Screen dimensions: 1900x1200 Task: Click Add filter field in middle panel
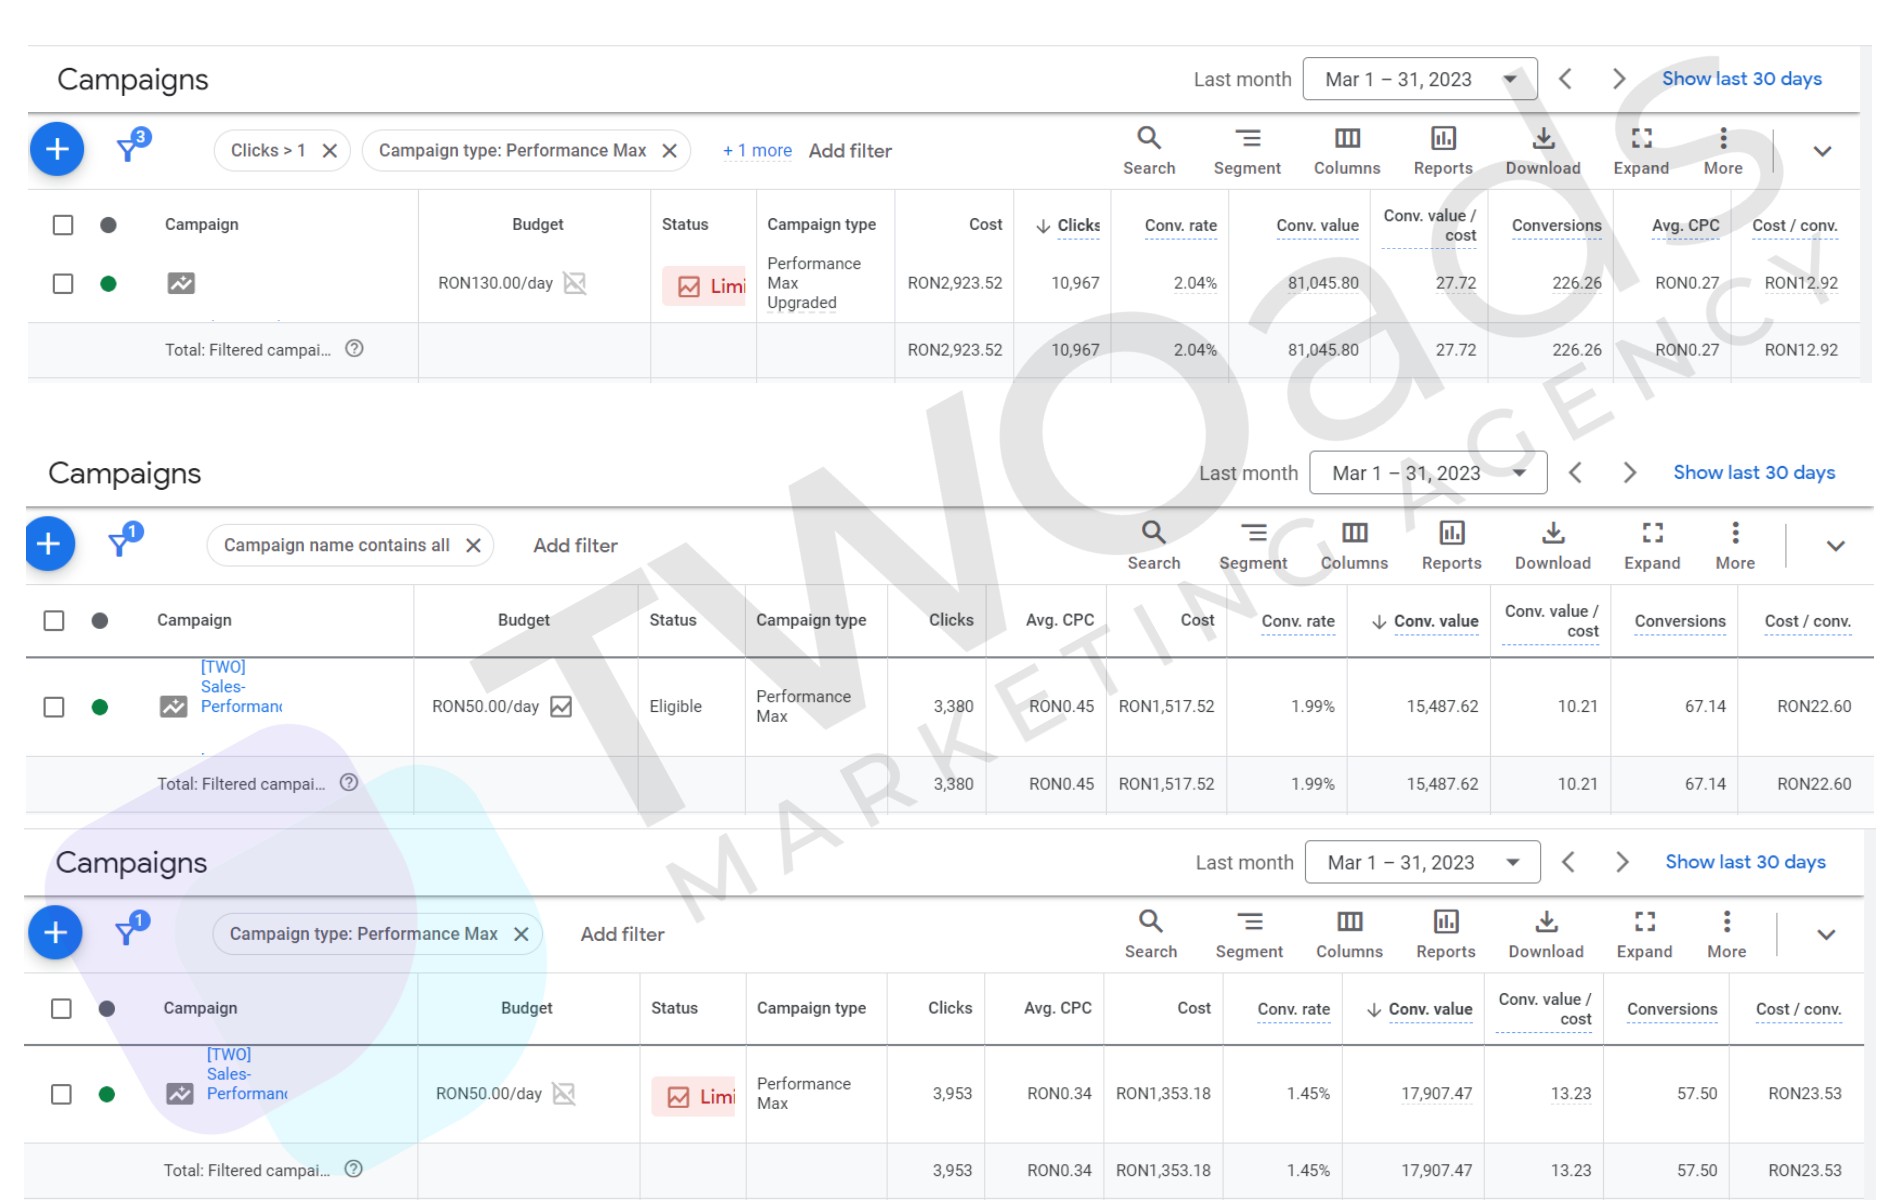(x=575, y=546)
